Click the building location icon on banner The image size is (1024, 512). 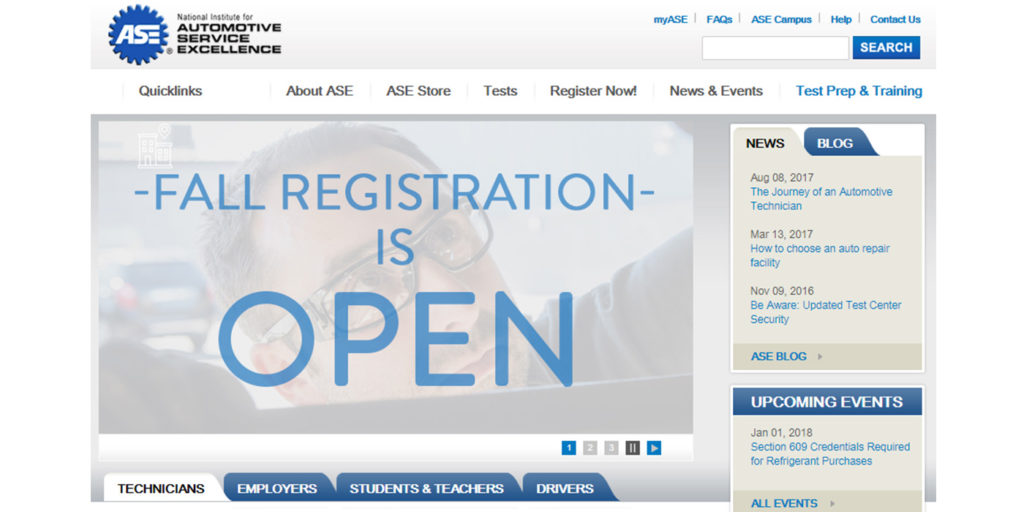155,146
